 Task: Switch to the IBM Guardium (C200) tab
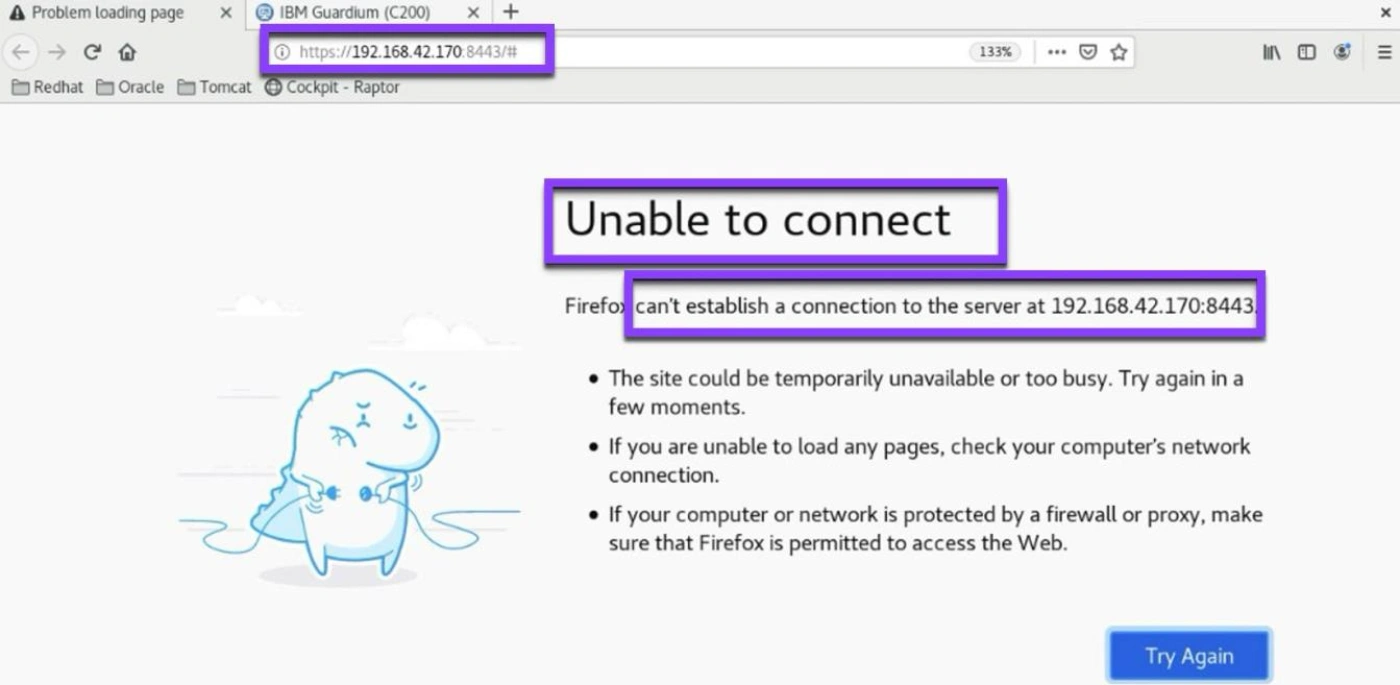[355, 13]
